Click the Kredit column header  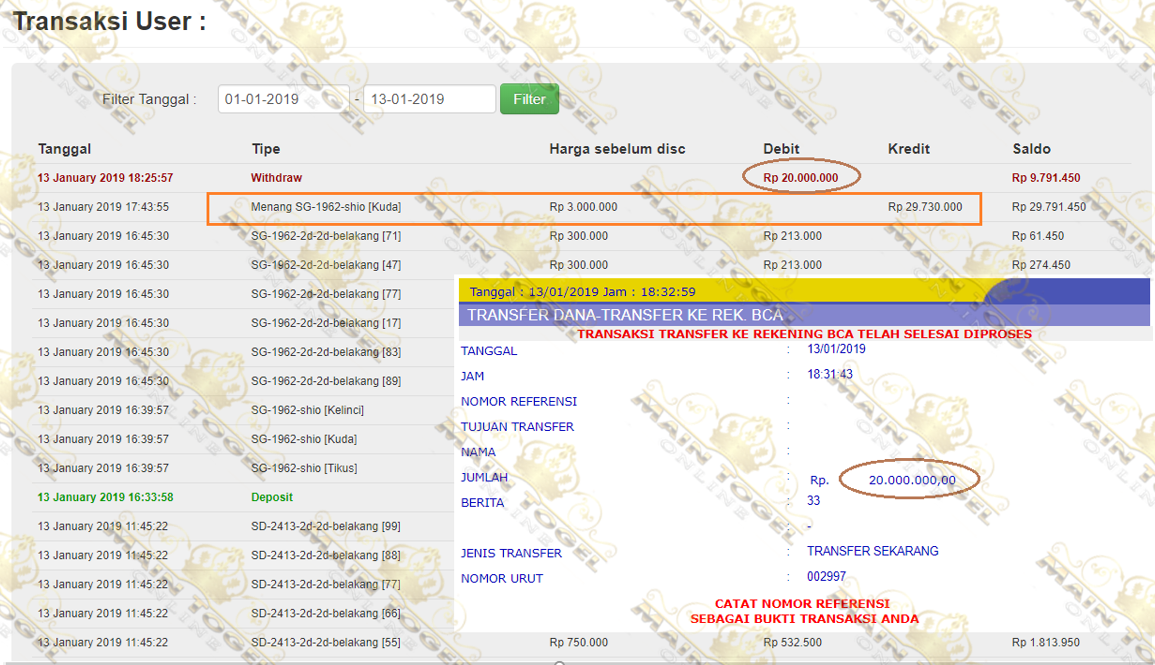click(x=909, y=149)
